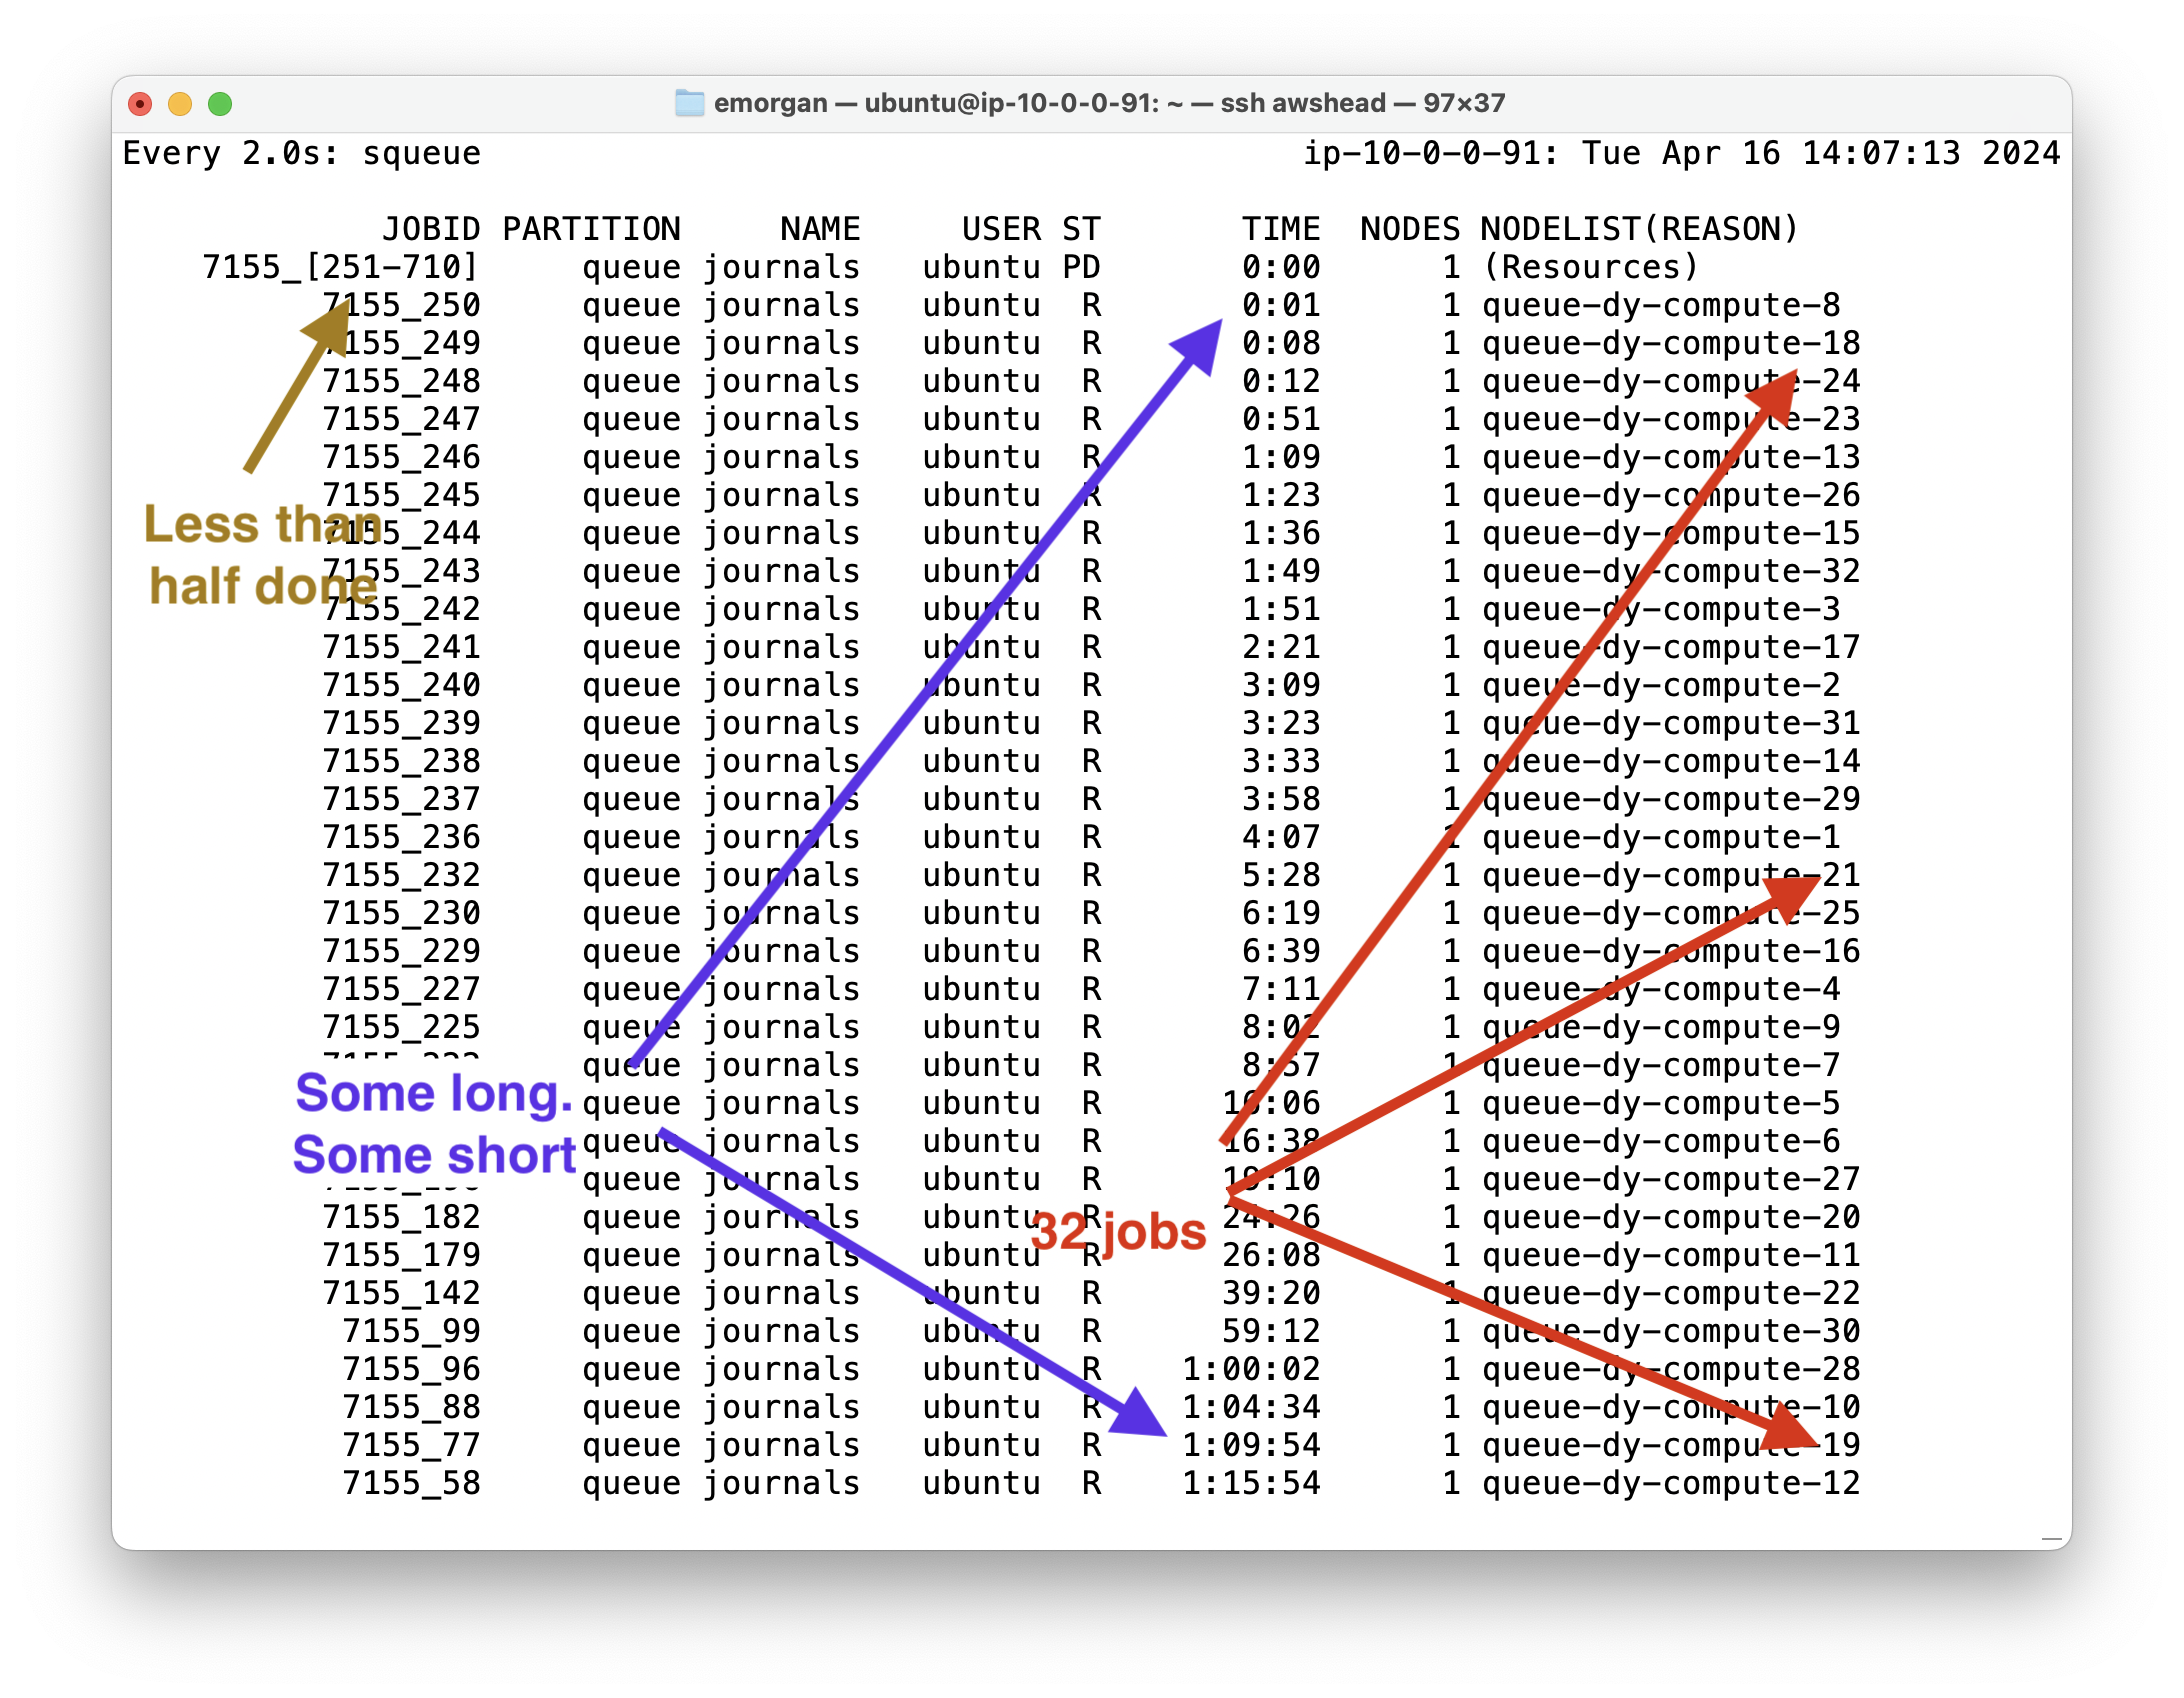
Task: Click the green zoom window button
Action: (x=220, y=104)
